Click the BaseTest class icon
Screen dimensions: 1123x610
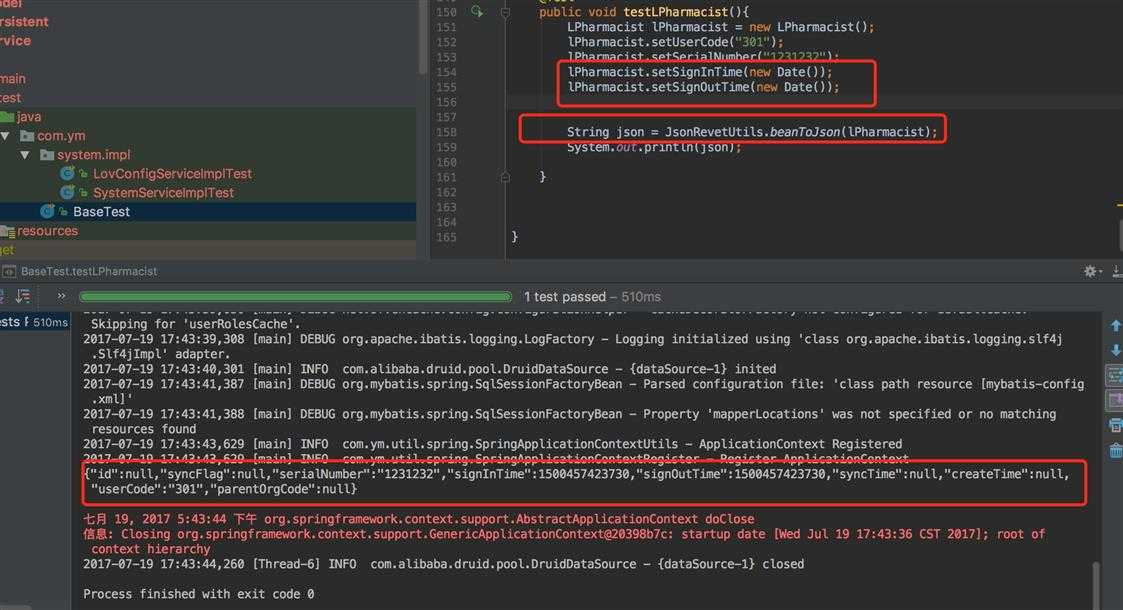click(48, 211)
